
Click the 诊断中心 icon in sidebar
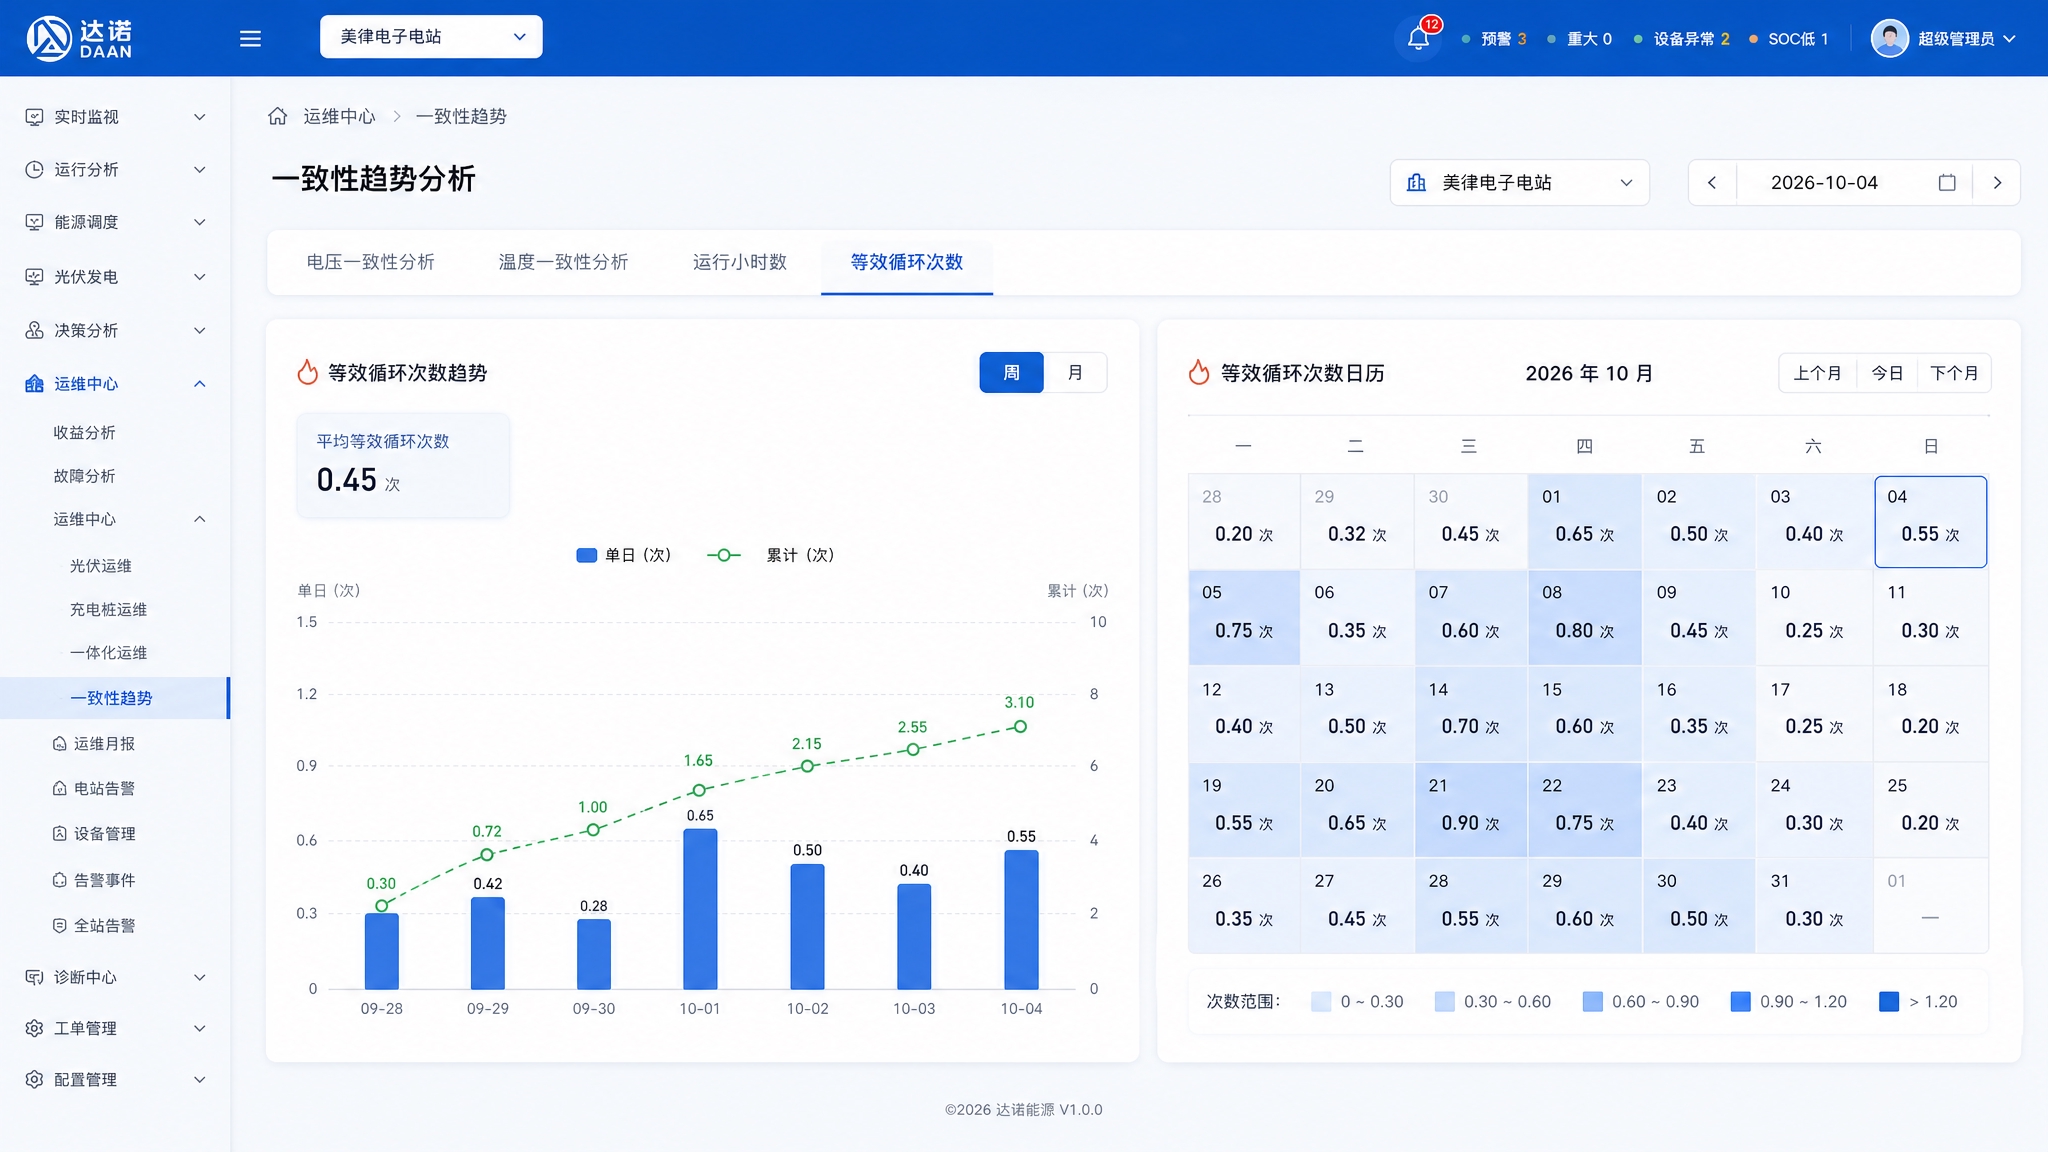click(x=34, y=977)
